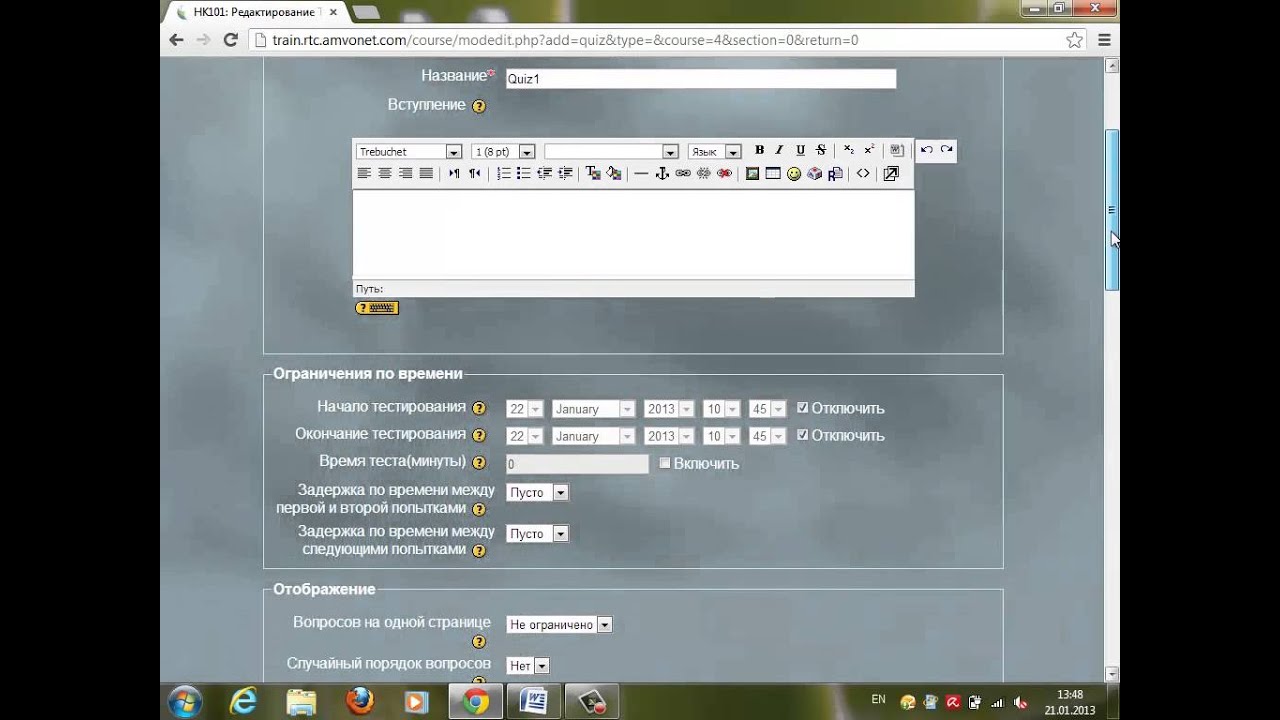Image resolution: width=1280 pixels, height=720 pixels.
Task: Click the help icon next to Вступление
Action: click(479, 106)
